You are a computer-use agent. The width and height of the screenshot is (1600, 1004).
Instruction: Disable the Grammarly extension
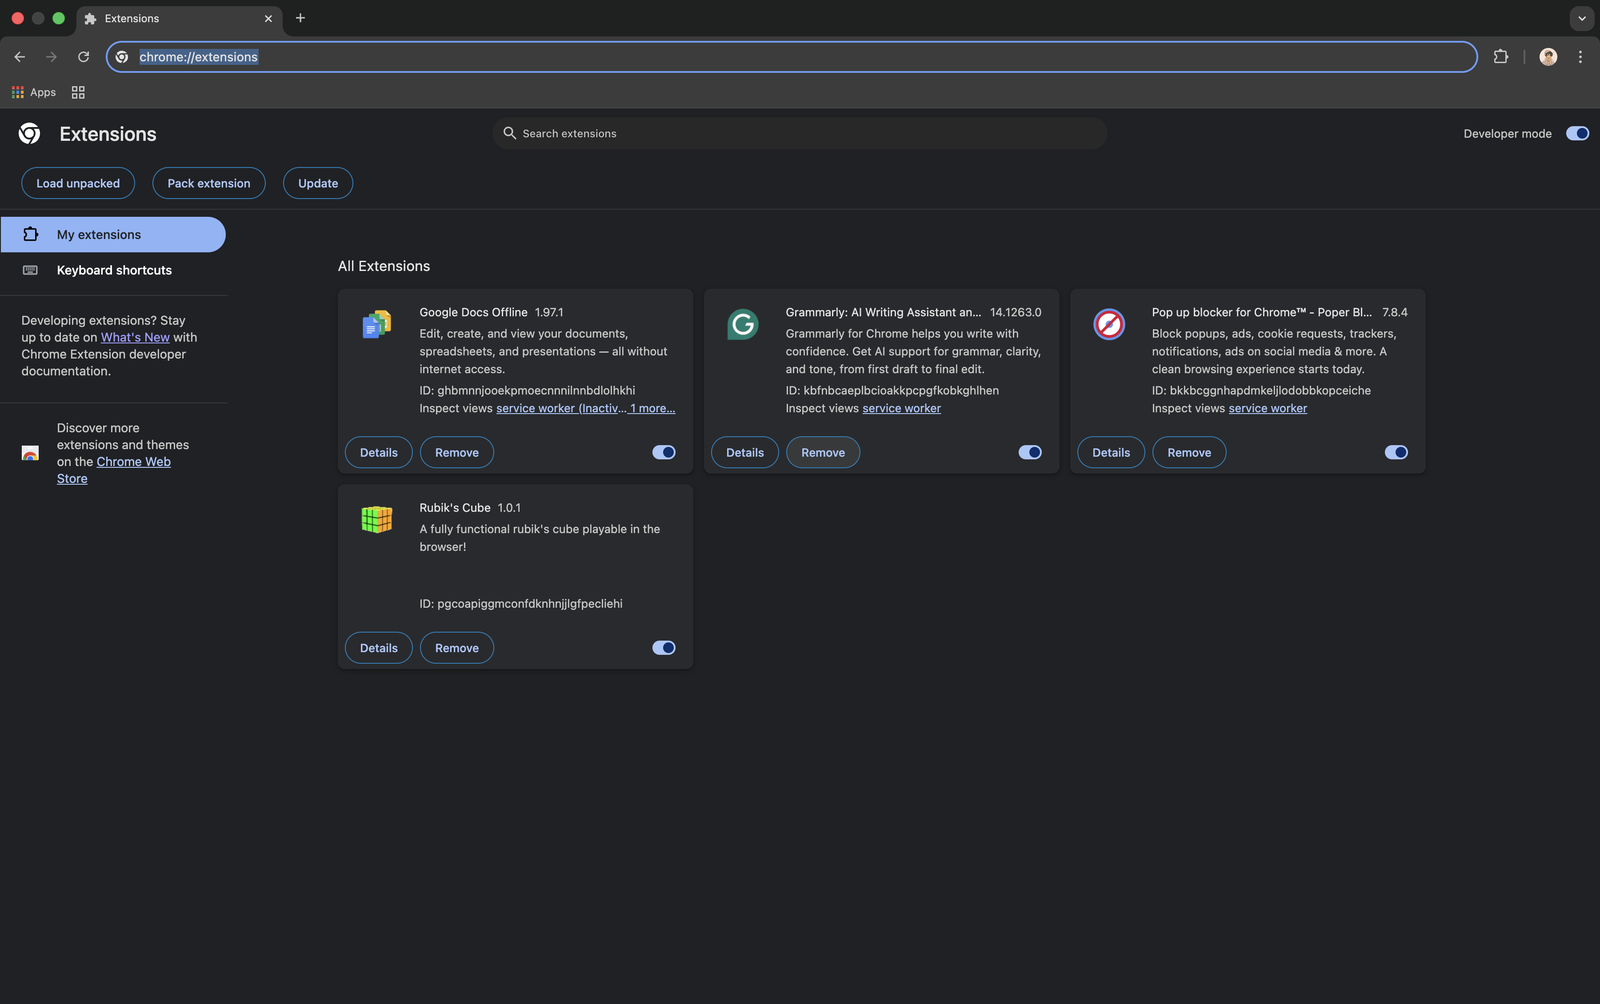point(1030,452)
